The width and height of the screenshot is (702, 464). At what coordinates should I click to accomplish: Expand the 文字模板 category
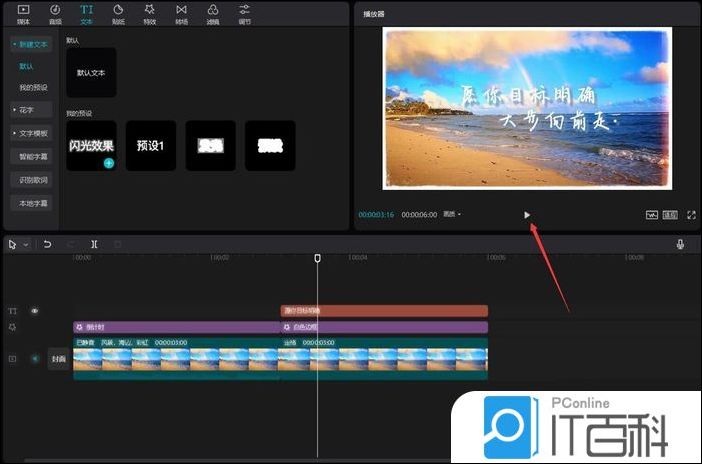pyautogui.click(x=32, y=133)
